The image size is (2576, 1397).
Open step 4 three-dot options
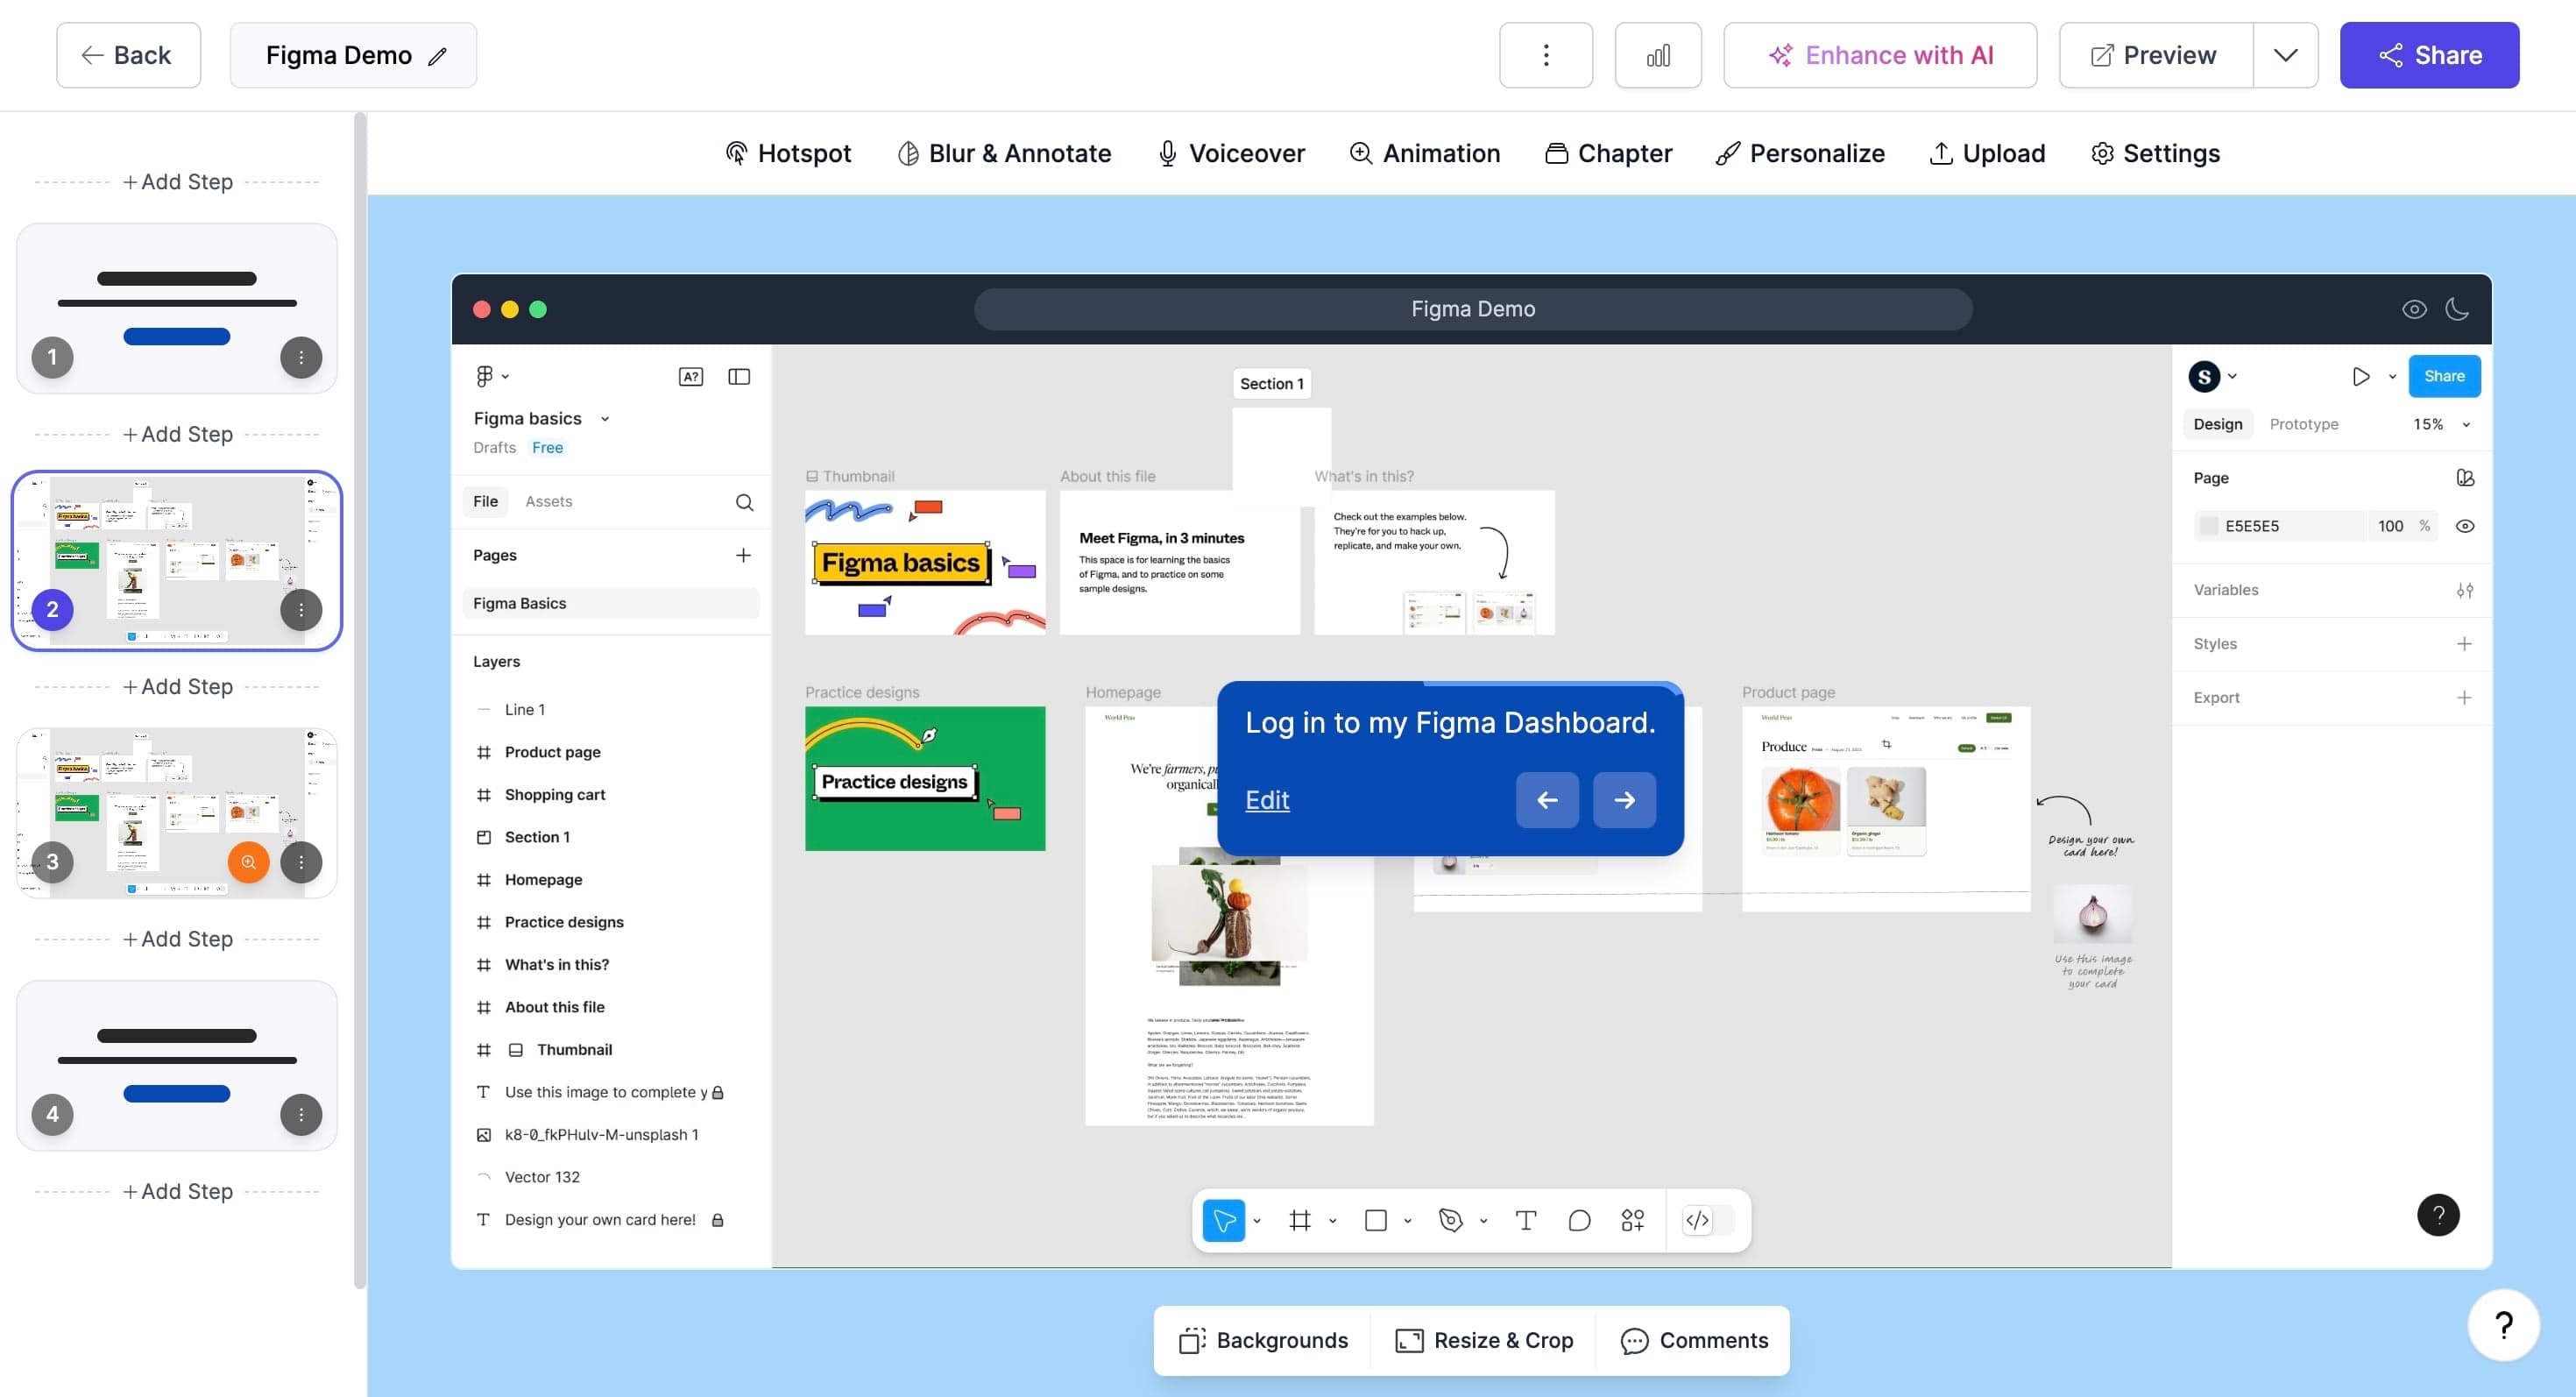coord(301,1115)
